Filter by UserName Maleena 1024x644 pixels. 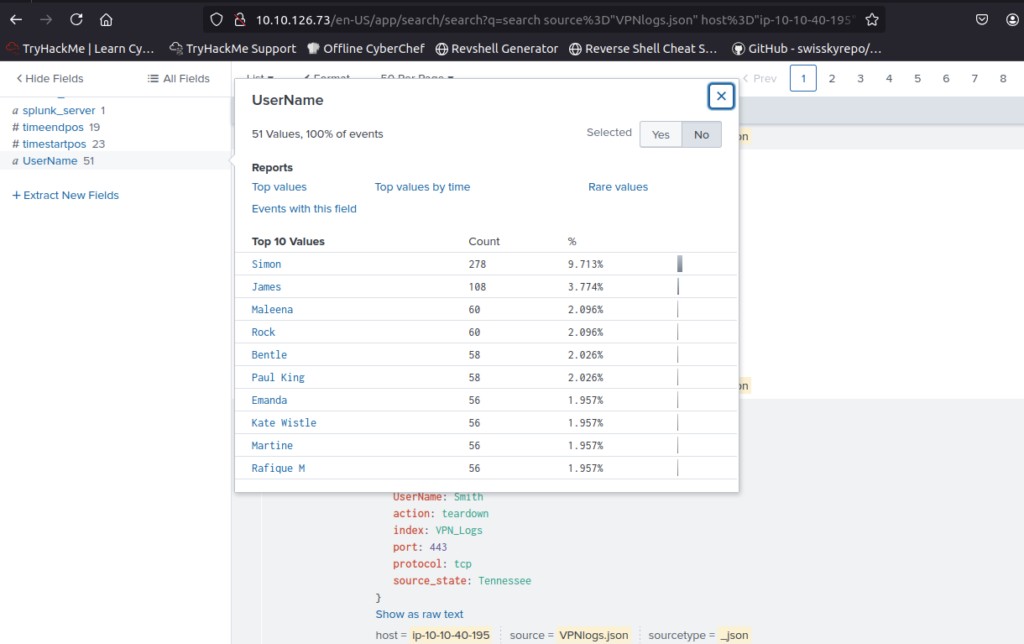272,310
